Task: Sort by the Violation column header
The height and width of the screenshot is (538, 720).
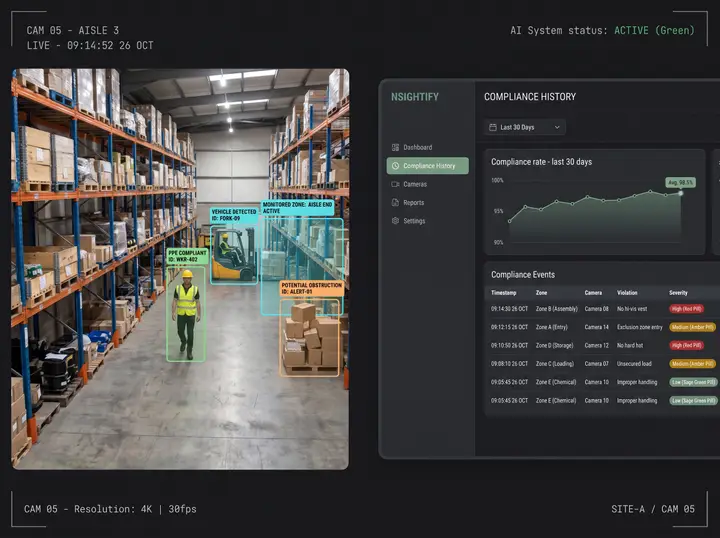Action: click(627, 293)
